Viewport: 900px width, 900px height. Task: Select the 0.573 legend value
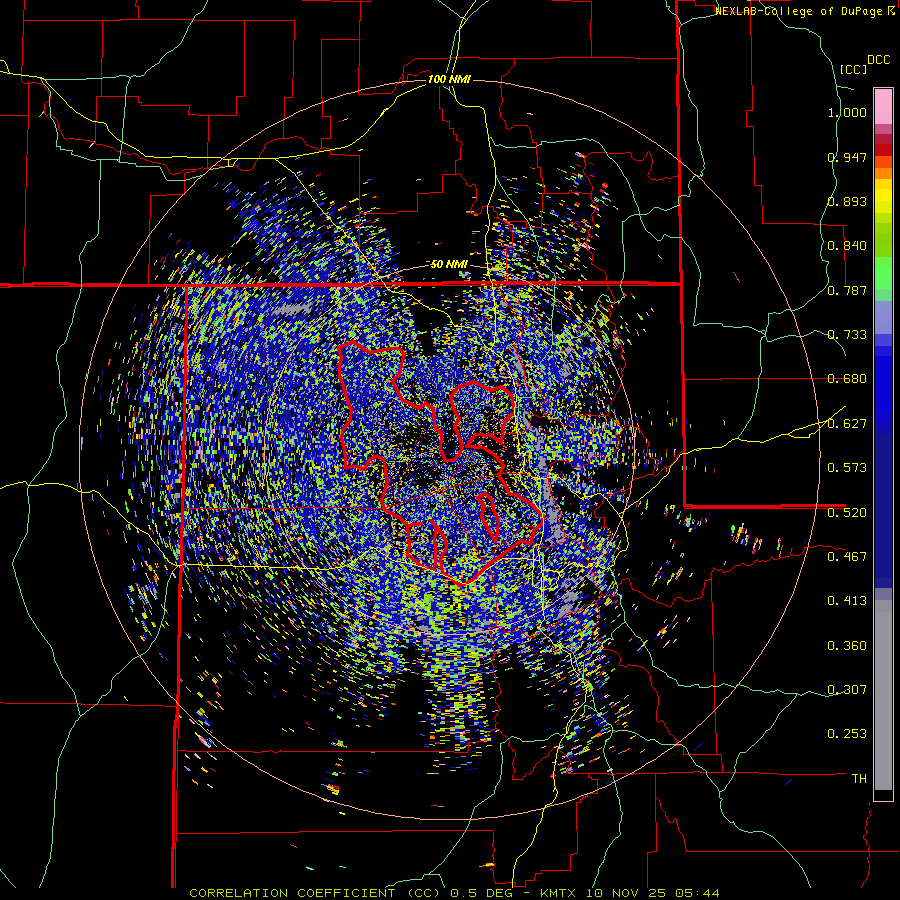847,468
